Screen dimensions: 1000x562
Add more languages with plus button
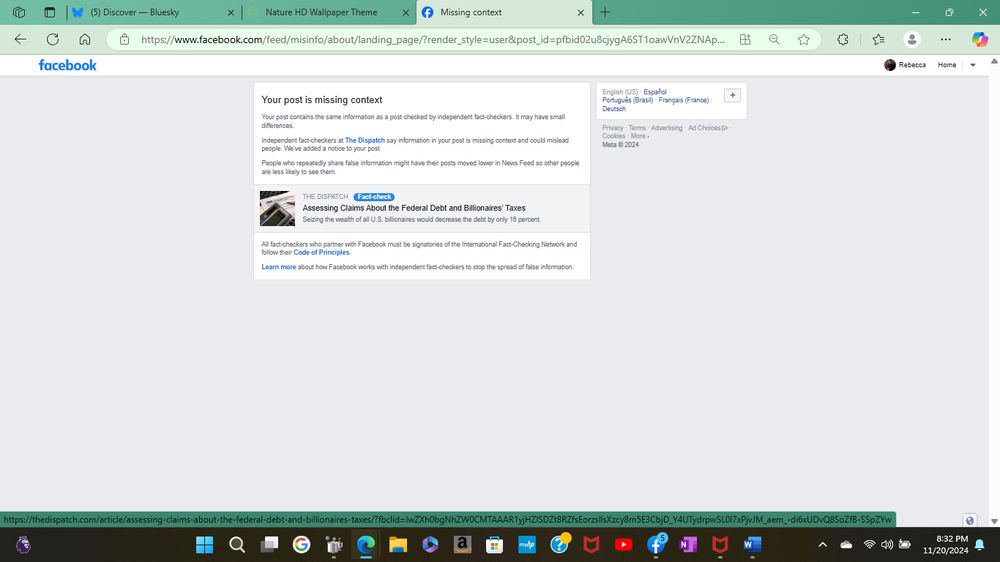[x=732, y=96]
